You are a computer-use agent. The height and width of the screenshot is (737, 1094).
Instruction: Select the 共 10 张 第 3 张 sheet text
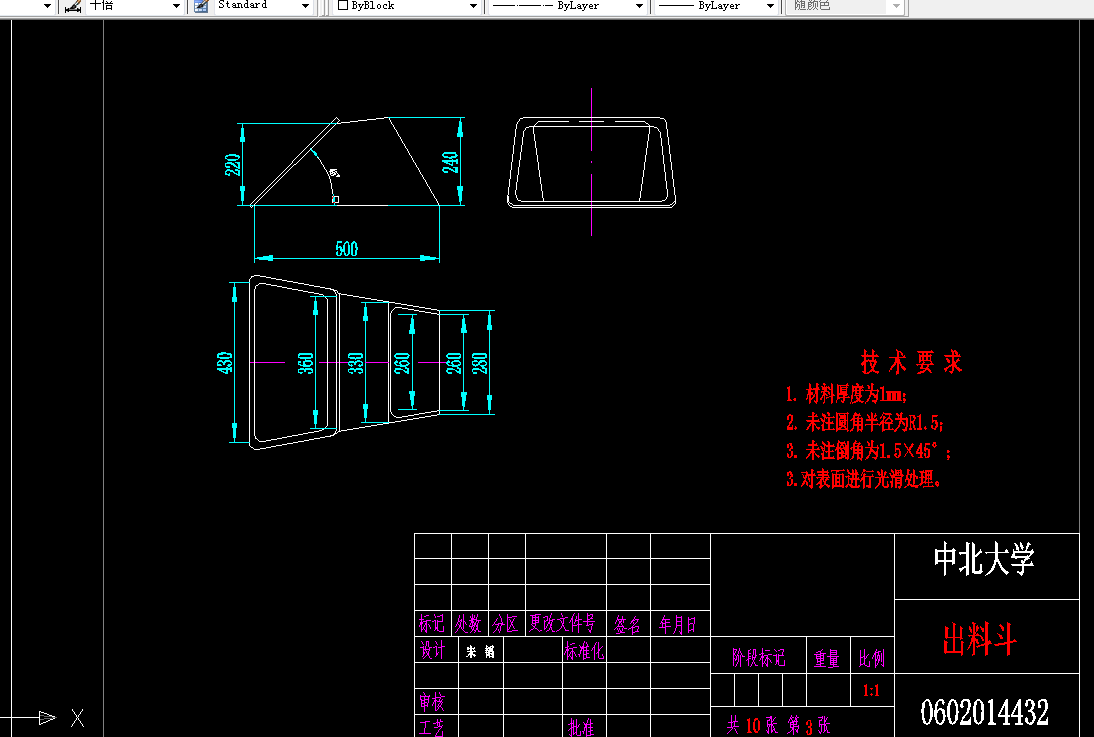[778, 725]
